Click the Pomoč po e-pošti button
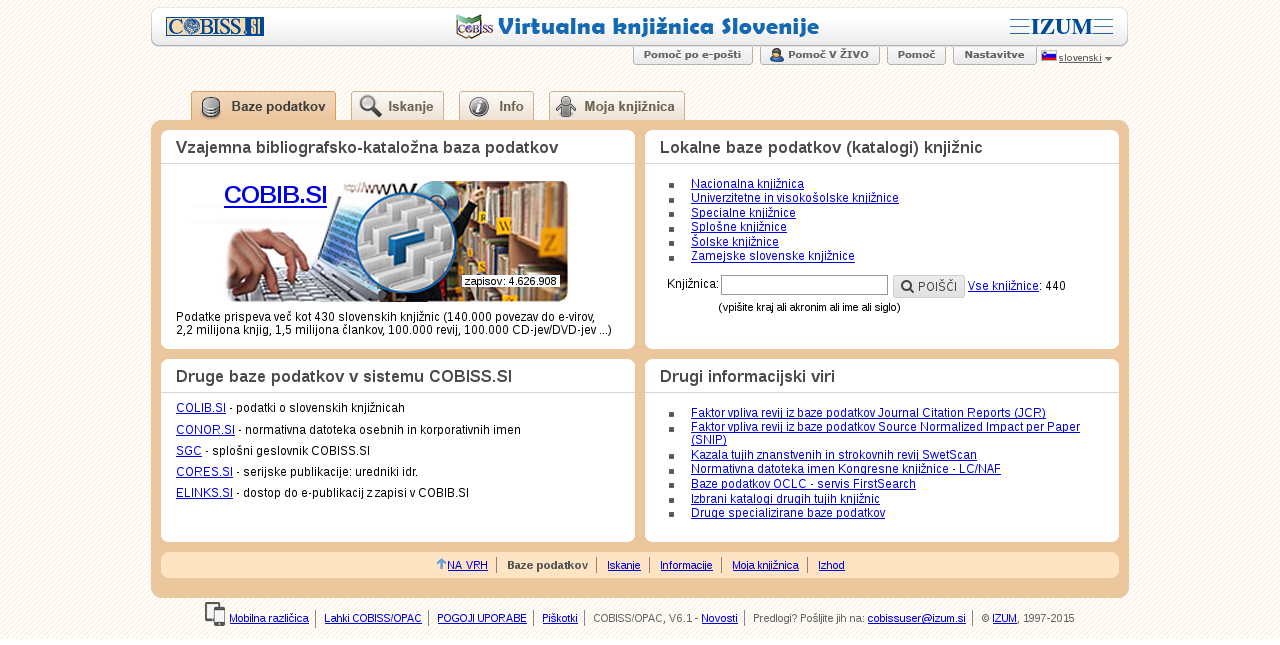Screen dimensions: 1280x645 [692, 55]
